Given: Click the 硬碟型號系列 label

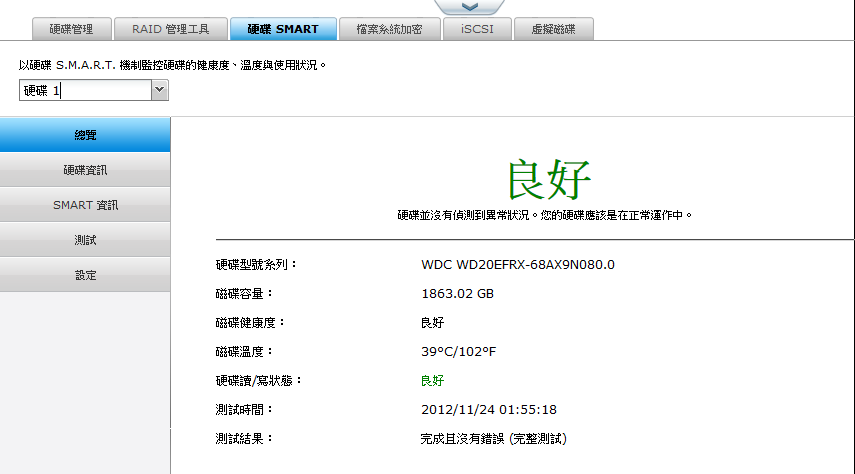Looking at the screenshot, I should click(256, 265).
